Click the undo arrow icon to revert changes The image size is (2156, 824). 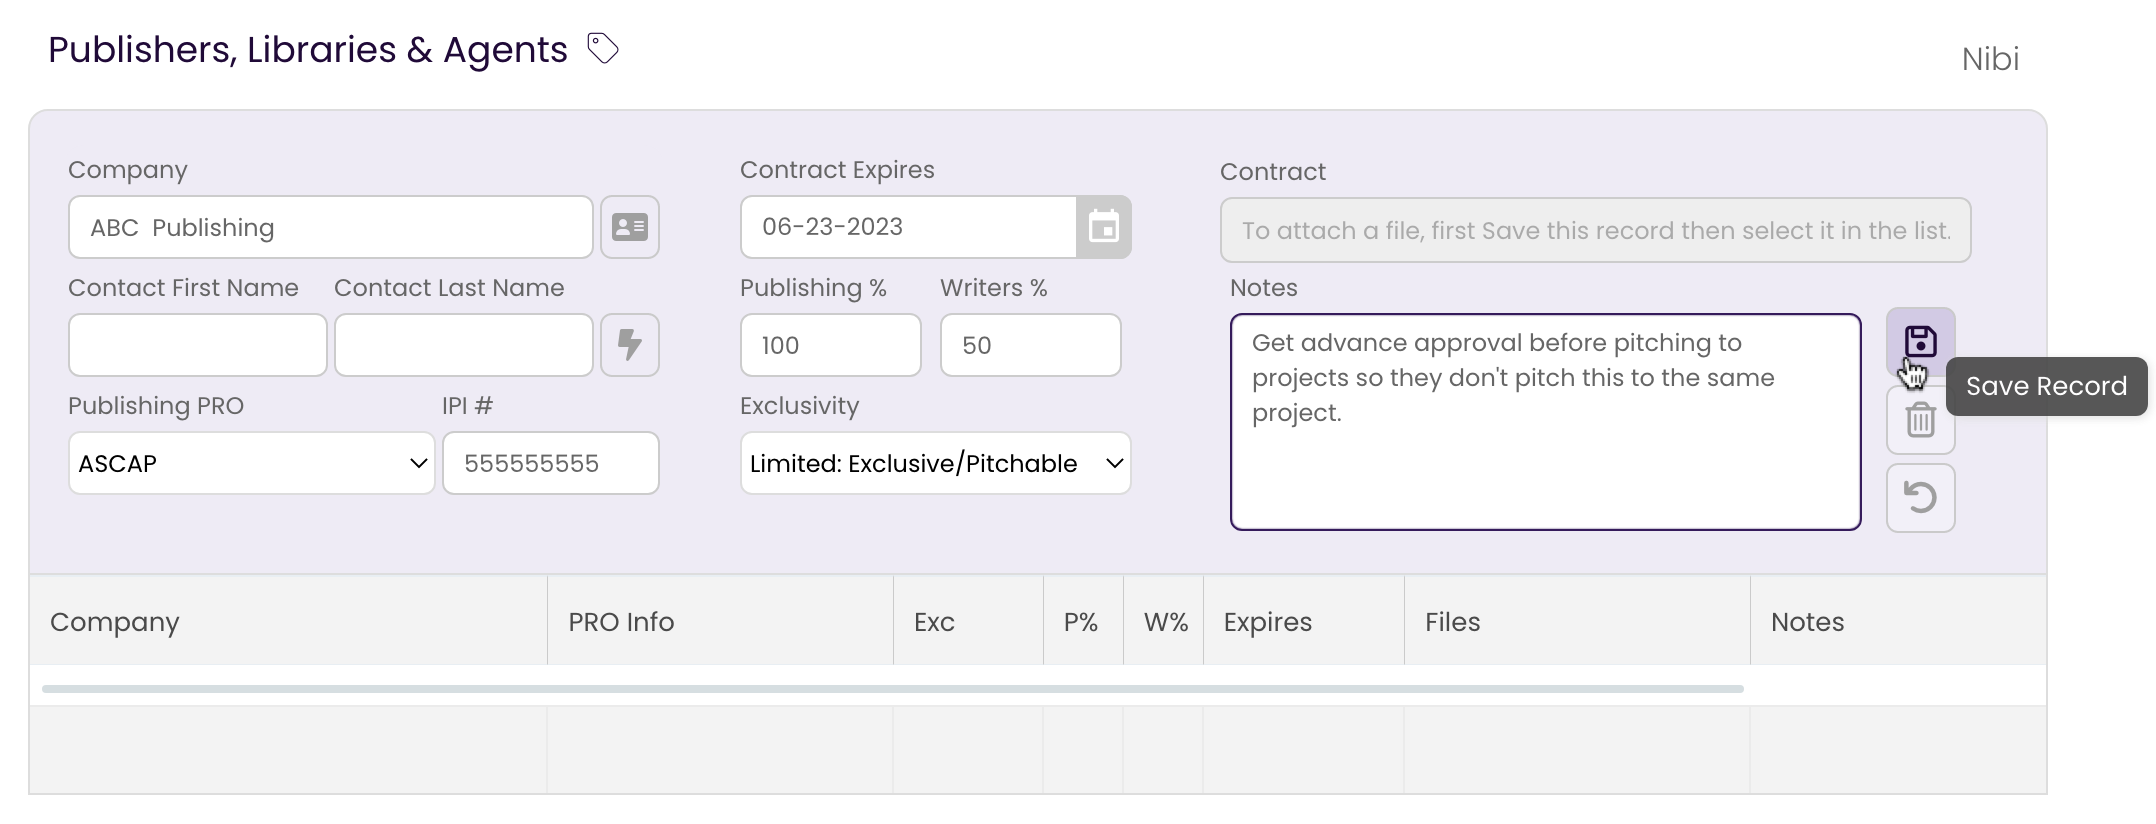tap(1920, 497)
